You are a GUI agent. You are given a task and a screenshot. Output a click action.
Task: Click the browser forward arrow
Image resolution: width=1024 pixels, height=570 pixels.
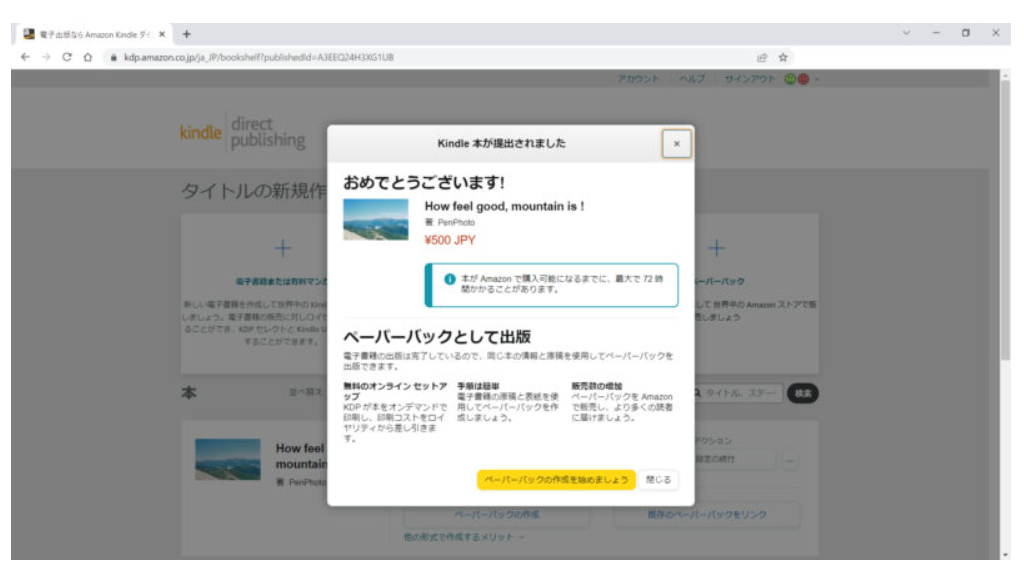(x=46, y=57)
